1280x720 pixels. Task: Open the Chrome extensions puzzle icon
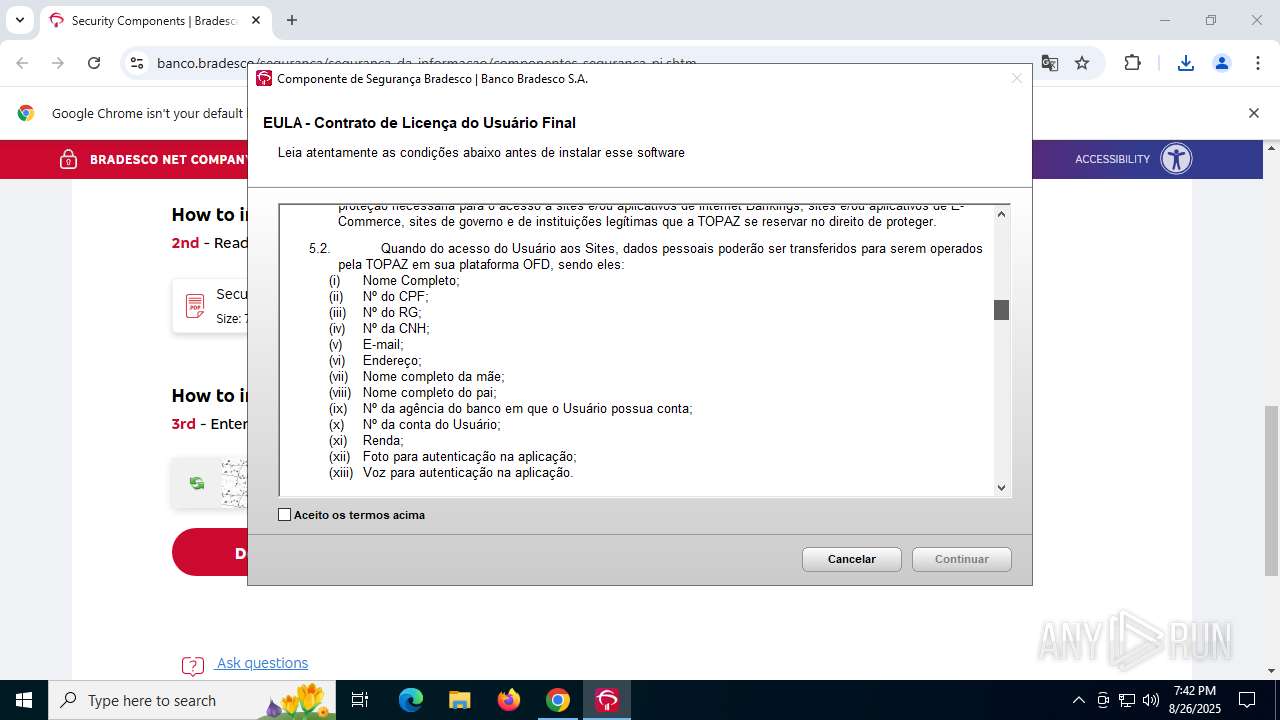[x=1132, y=63]
